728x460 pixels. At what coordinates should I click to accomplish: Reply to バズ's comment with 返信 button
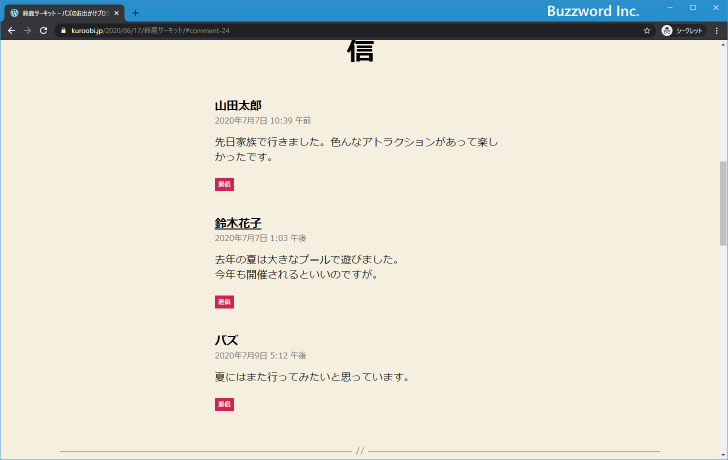(224, 404)
